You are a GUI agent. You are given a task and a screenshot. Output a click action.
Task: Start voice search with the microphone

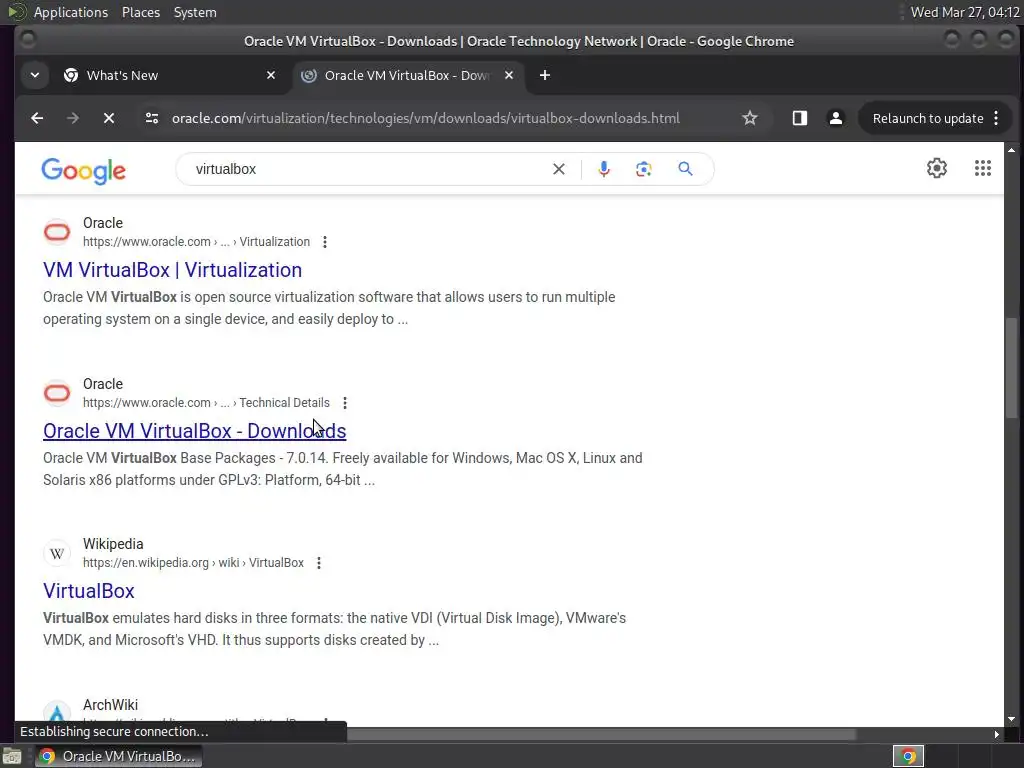click(x=604, y=169)
